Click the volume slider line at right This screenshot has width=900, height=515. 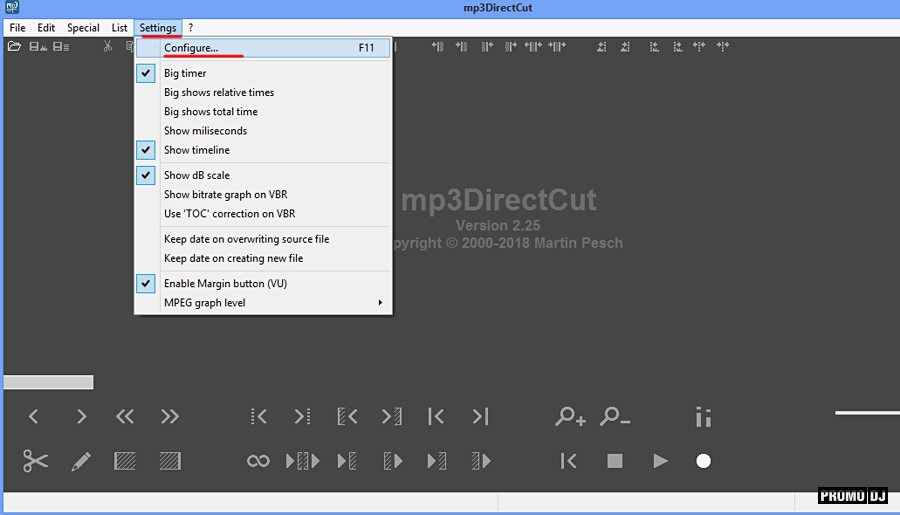click(866, 412)
